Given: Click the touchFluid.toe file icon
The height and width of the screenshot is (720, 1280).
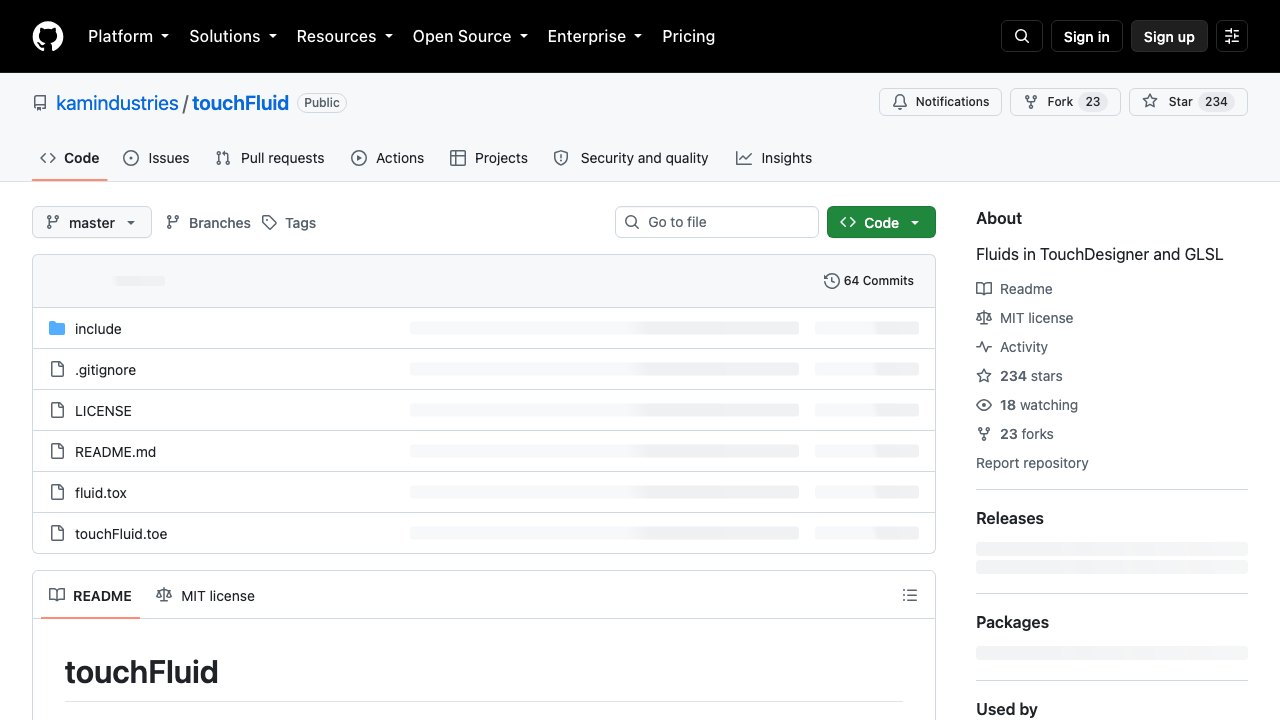Looking at the screenshot, I should [x=57, y=534].
